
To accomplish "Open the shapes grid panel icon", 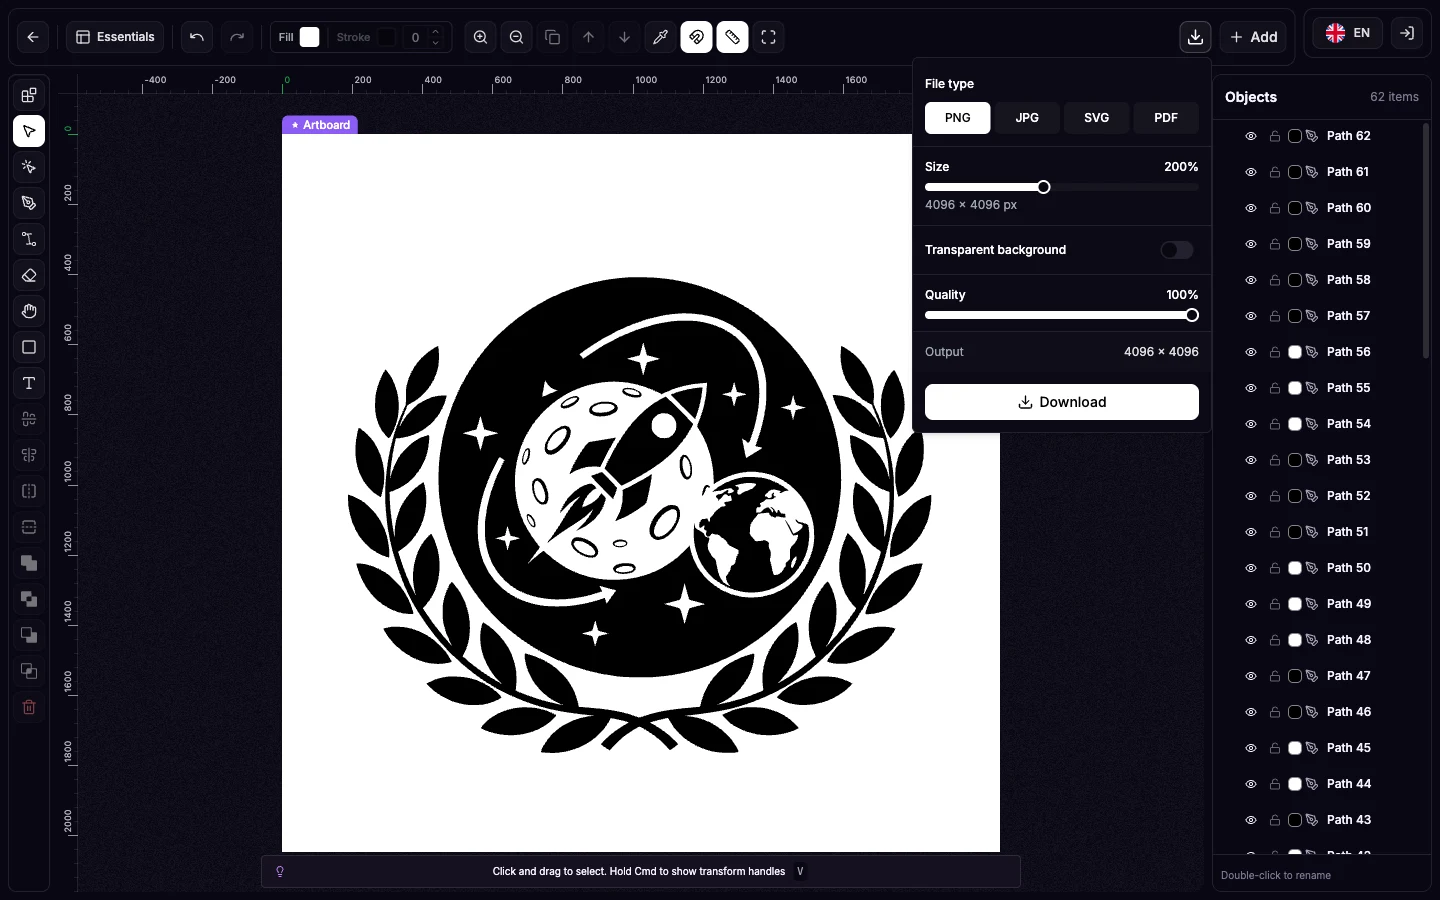I will click(29, 95).
